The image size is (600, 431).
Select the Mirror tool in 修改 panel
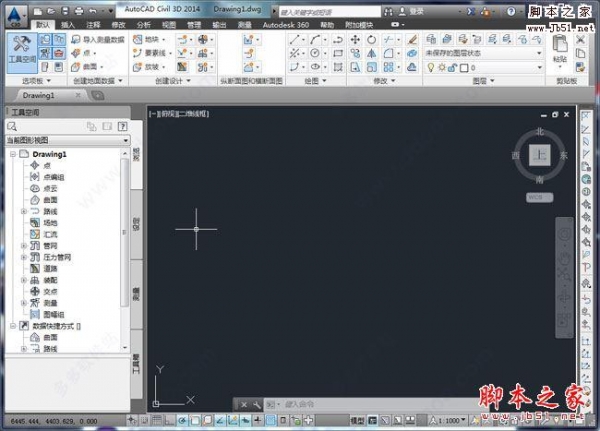[372, 53]
